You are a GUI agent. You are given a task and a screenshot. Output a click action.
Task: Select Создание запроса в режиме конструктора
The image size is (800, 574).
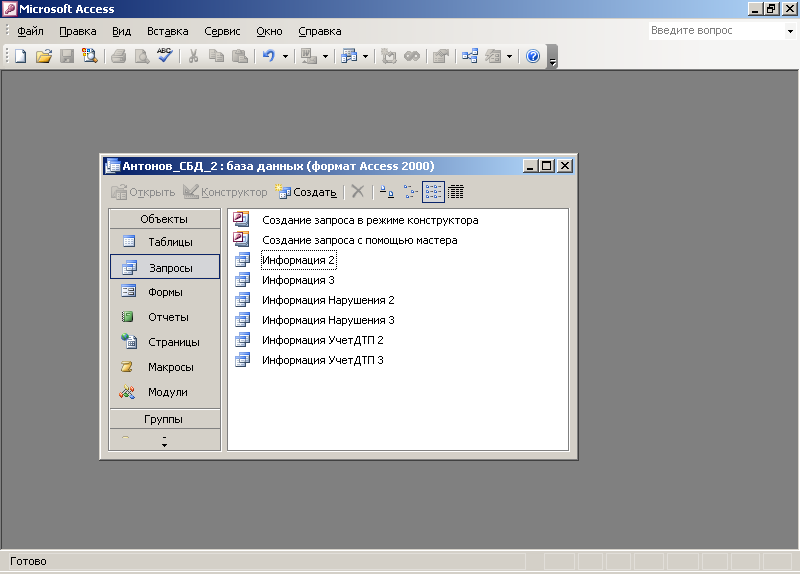coord(356,220)
